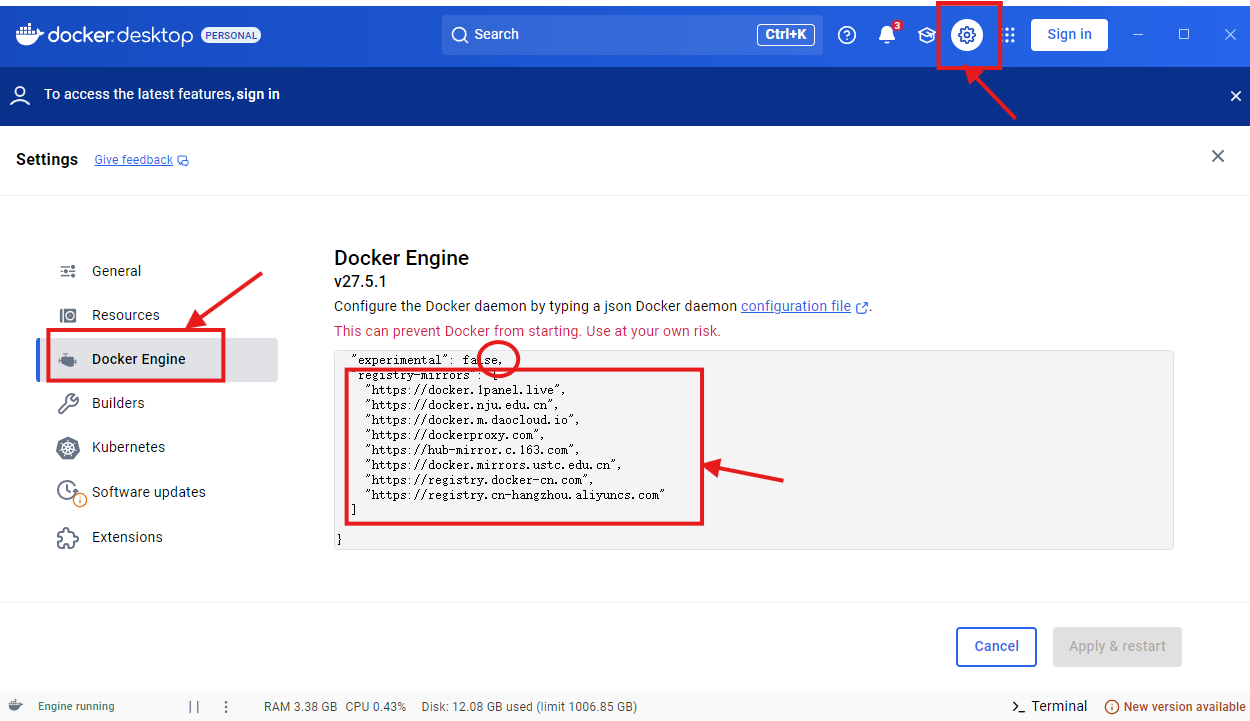Open the configuration file link
Viewport: 1250px width, 721px height.
click(x=796, y=306)
